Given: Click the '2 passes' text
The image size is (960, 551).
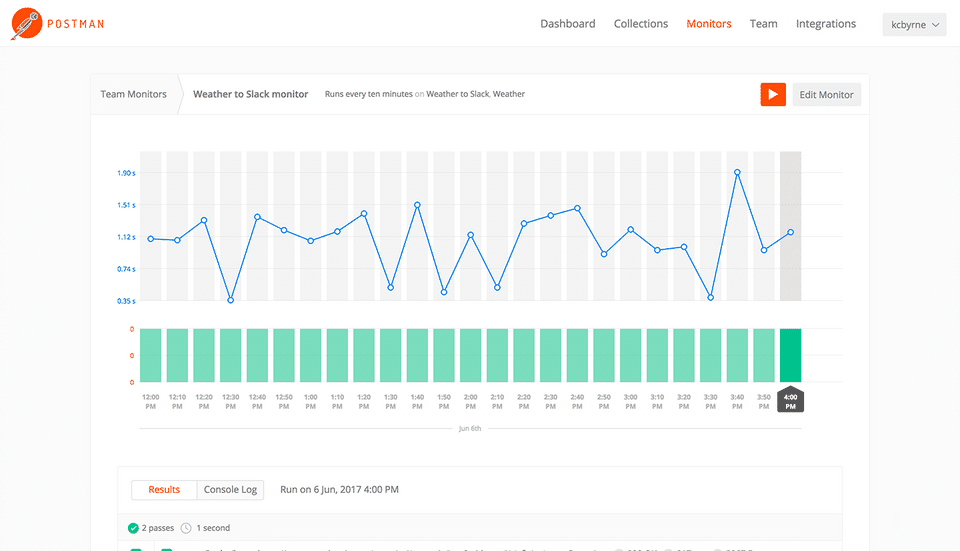Looking at the screenshot, I should 158,528.
